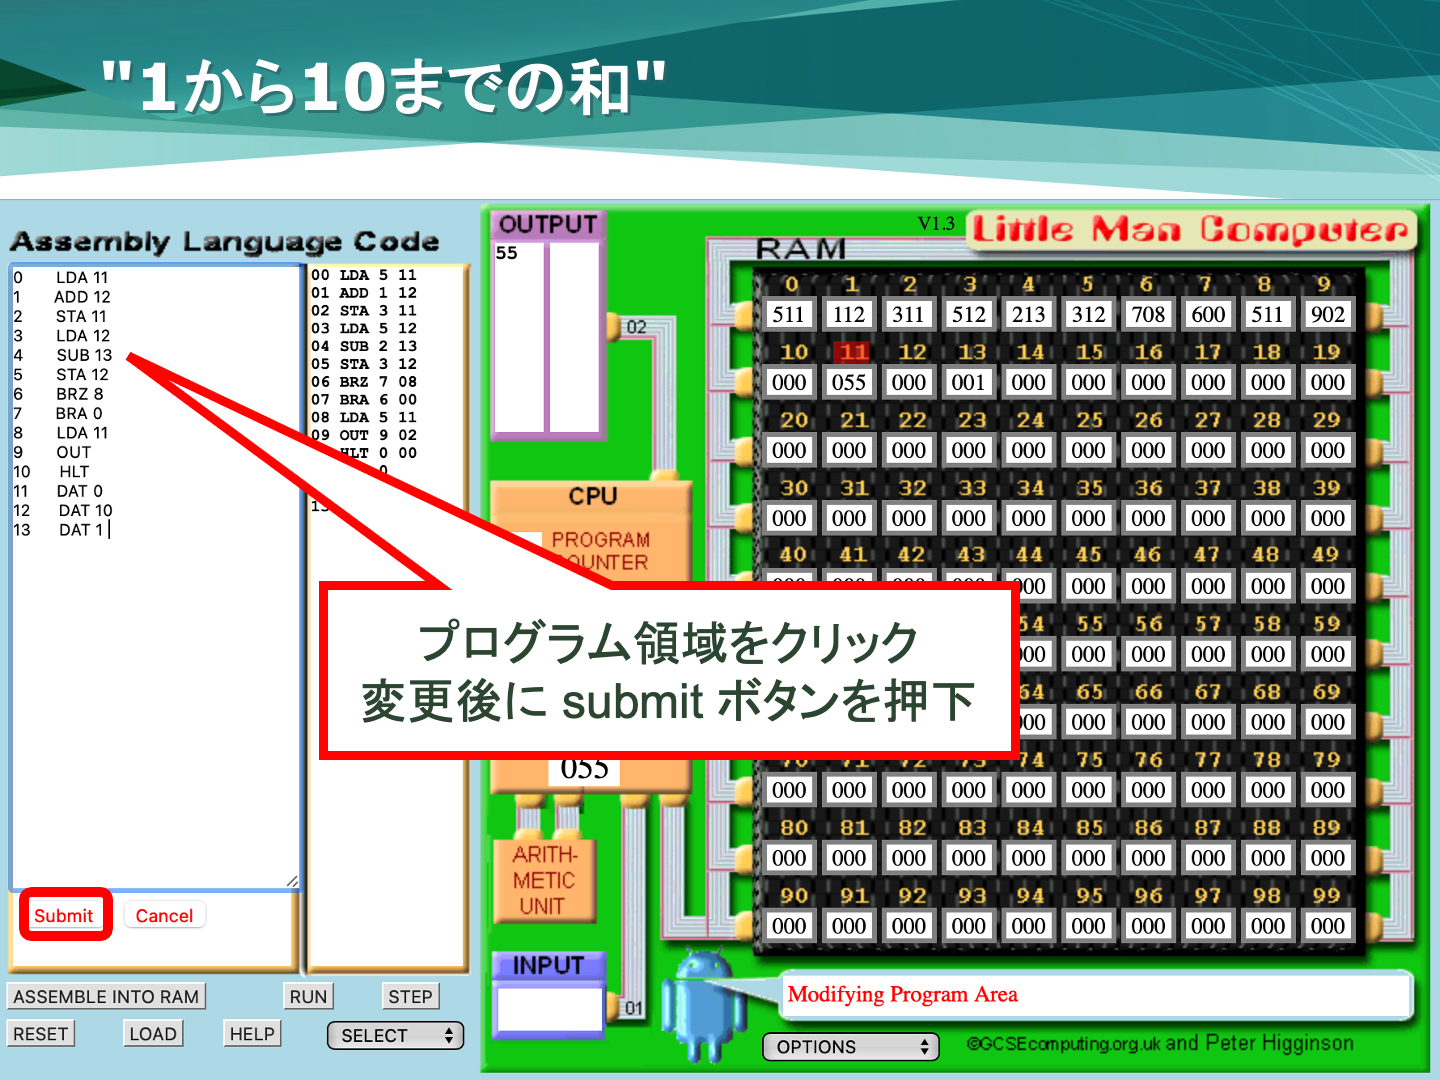Click the STEP button

tap(410, 997)
